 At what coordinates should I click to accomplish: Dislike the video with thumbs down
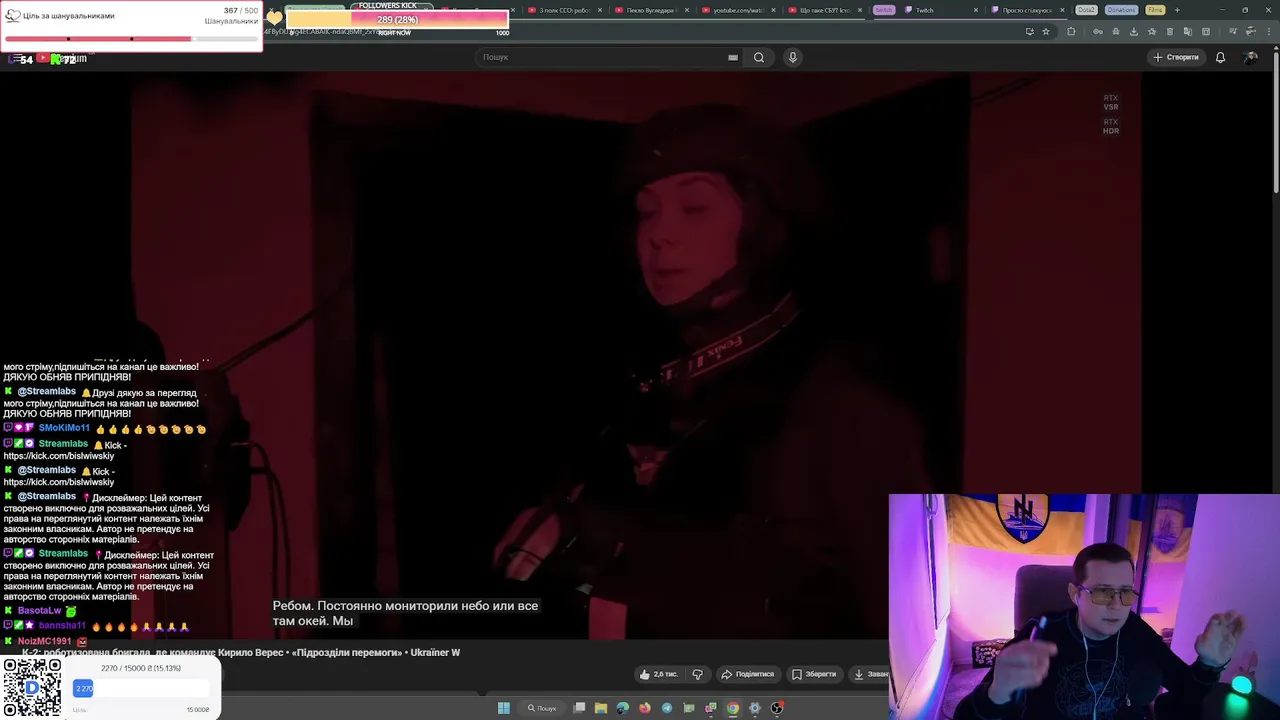(x=698, y=674)
